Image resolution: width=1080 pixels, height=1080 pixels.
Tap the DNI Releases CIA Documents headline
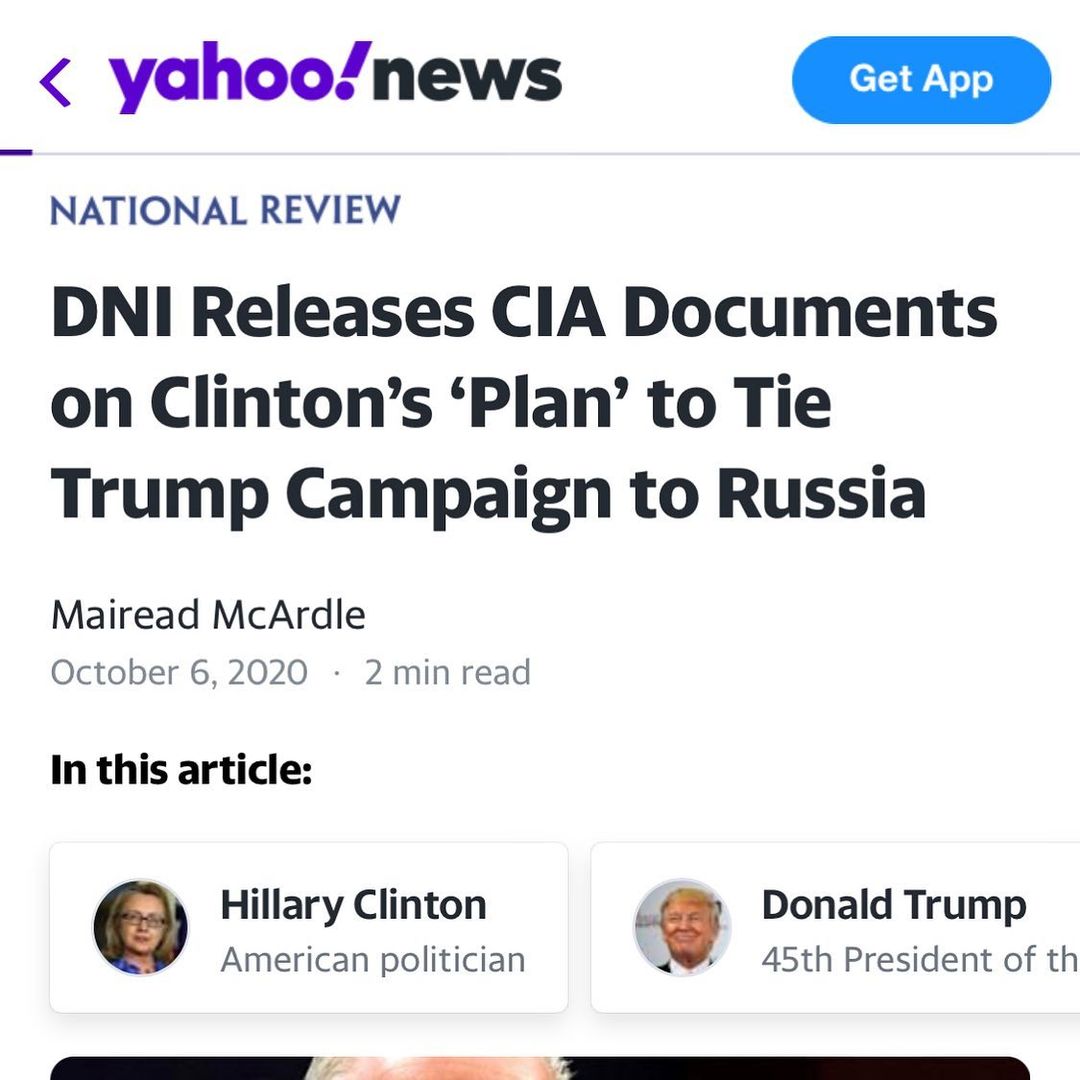pyautogui.click(x=523, y=312)
